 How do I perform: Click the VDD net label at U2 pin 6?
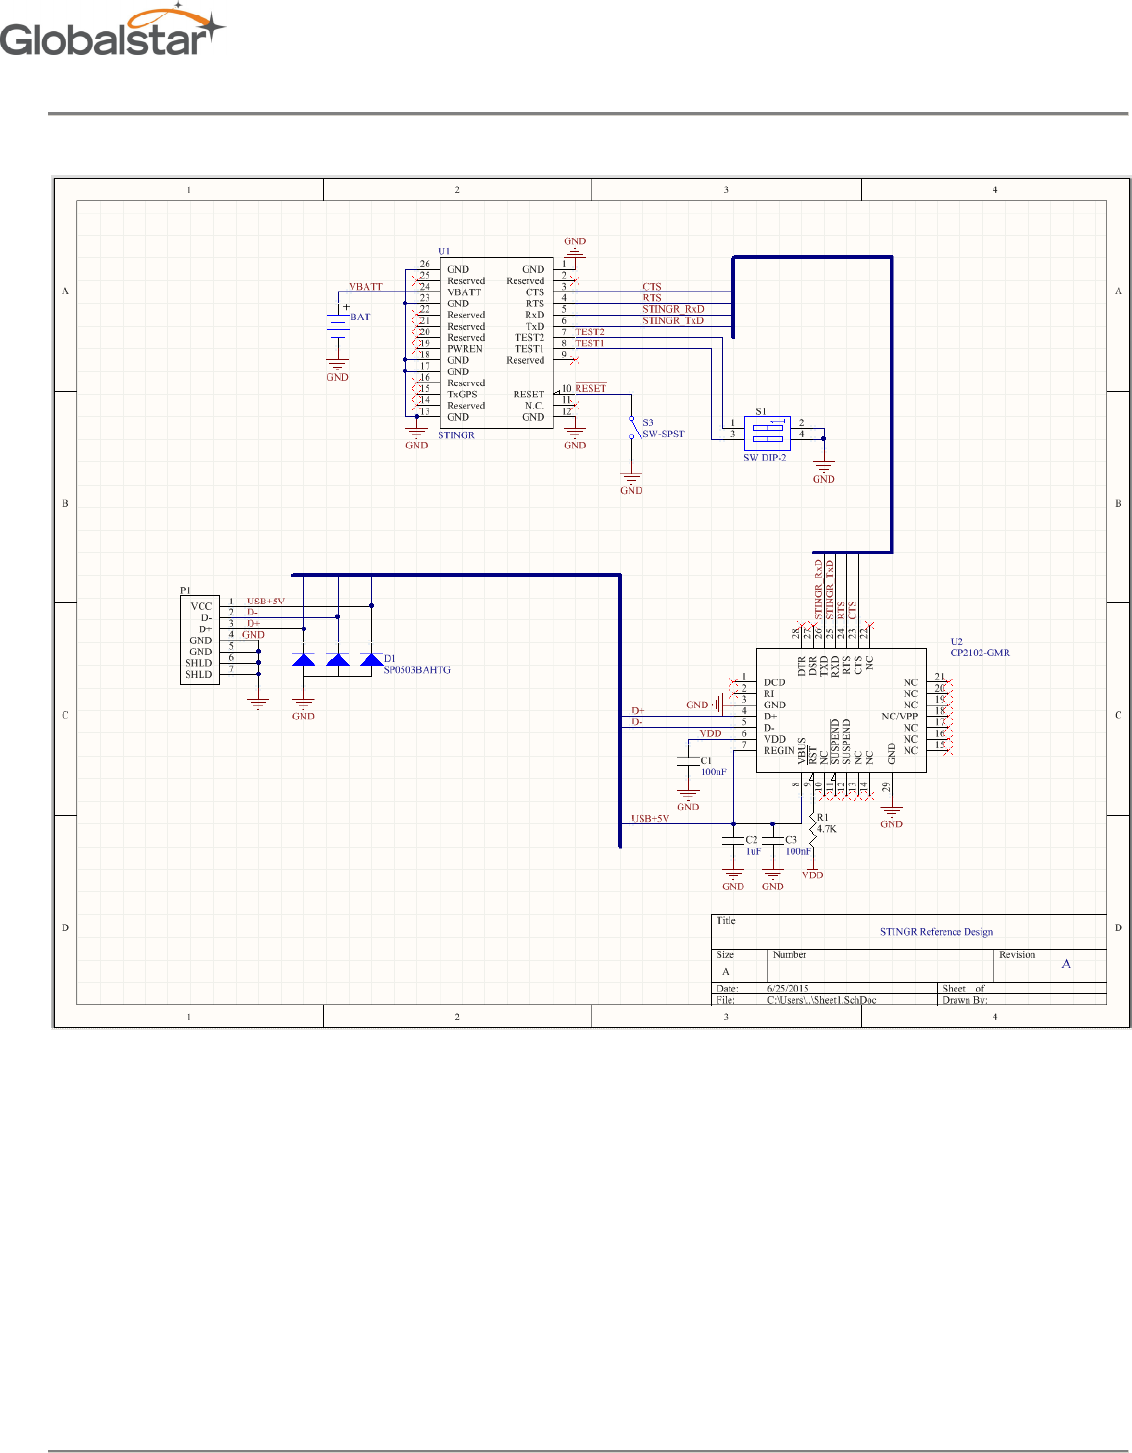(x=710, y=733)
